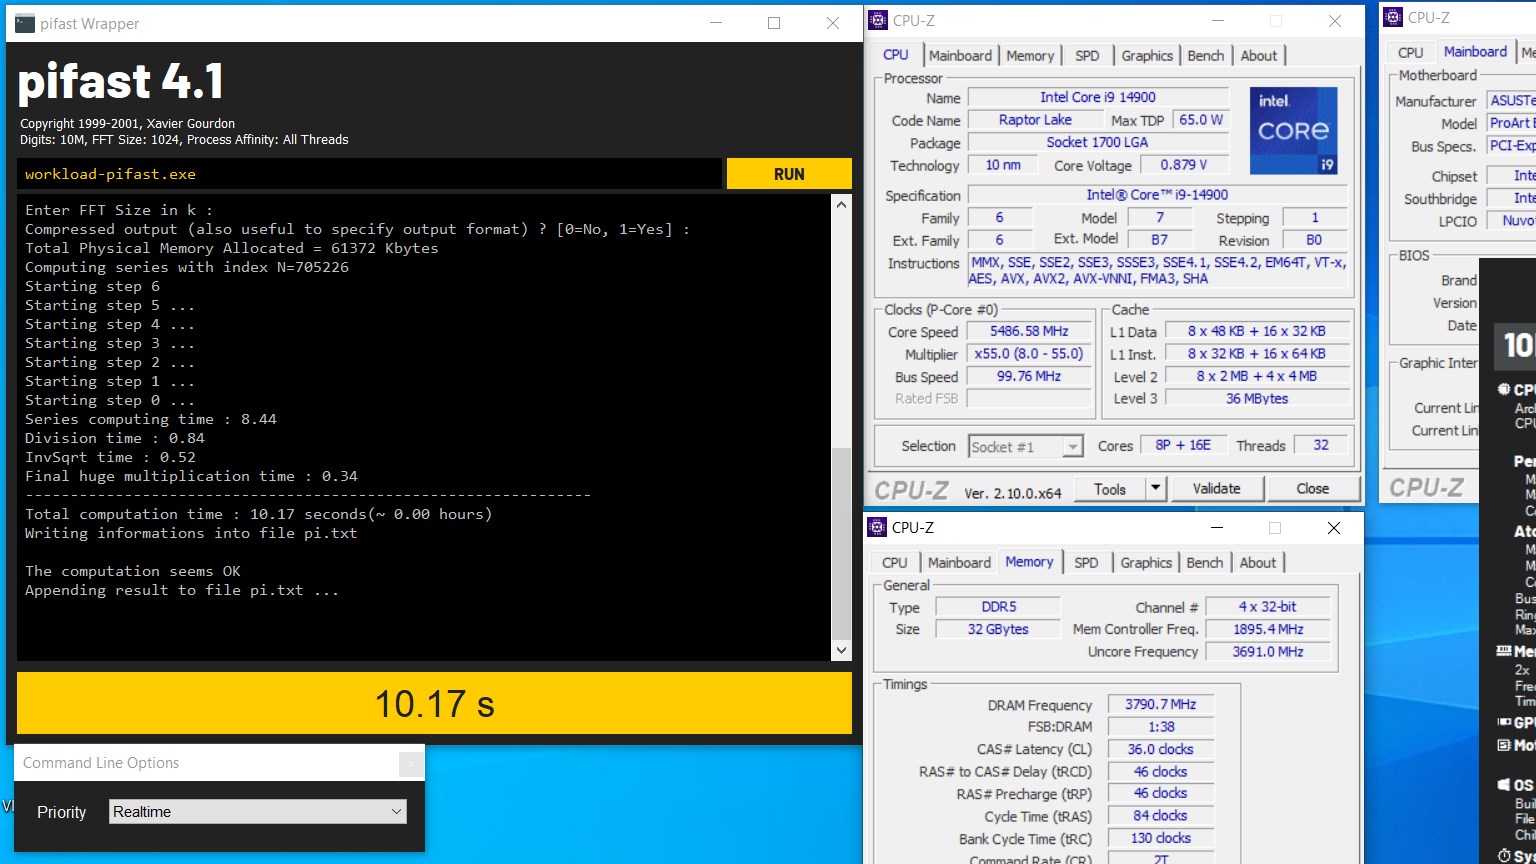The image size is (1536, 864).
Task: Click the Intel Core i9 logo
Action: point(1294,130)
